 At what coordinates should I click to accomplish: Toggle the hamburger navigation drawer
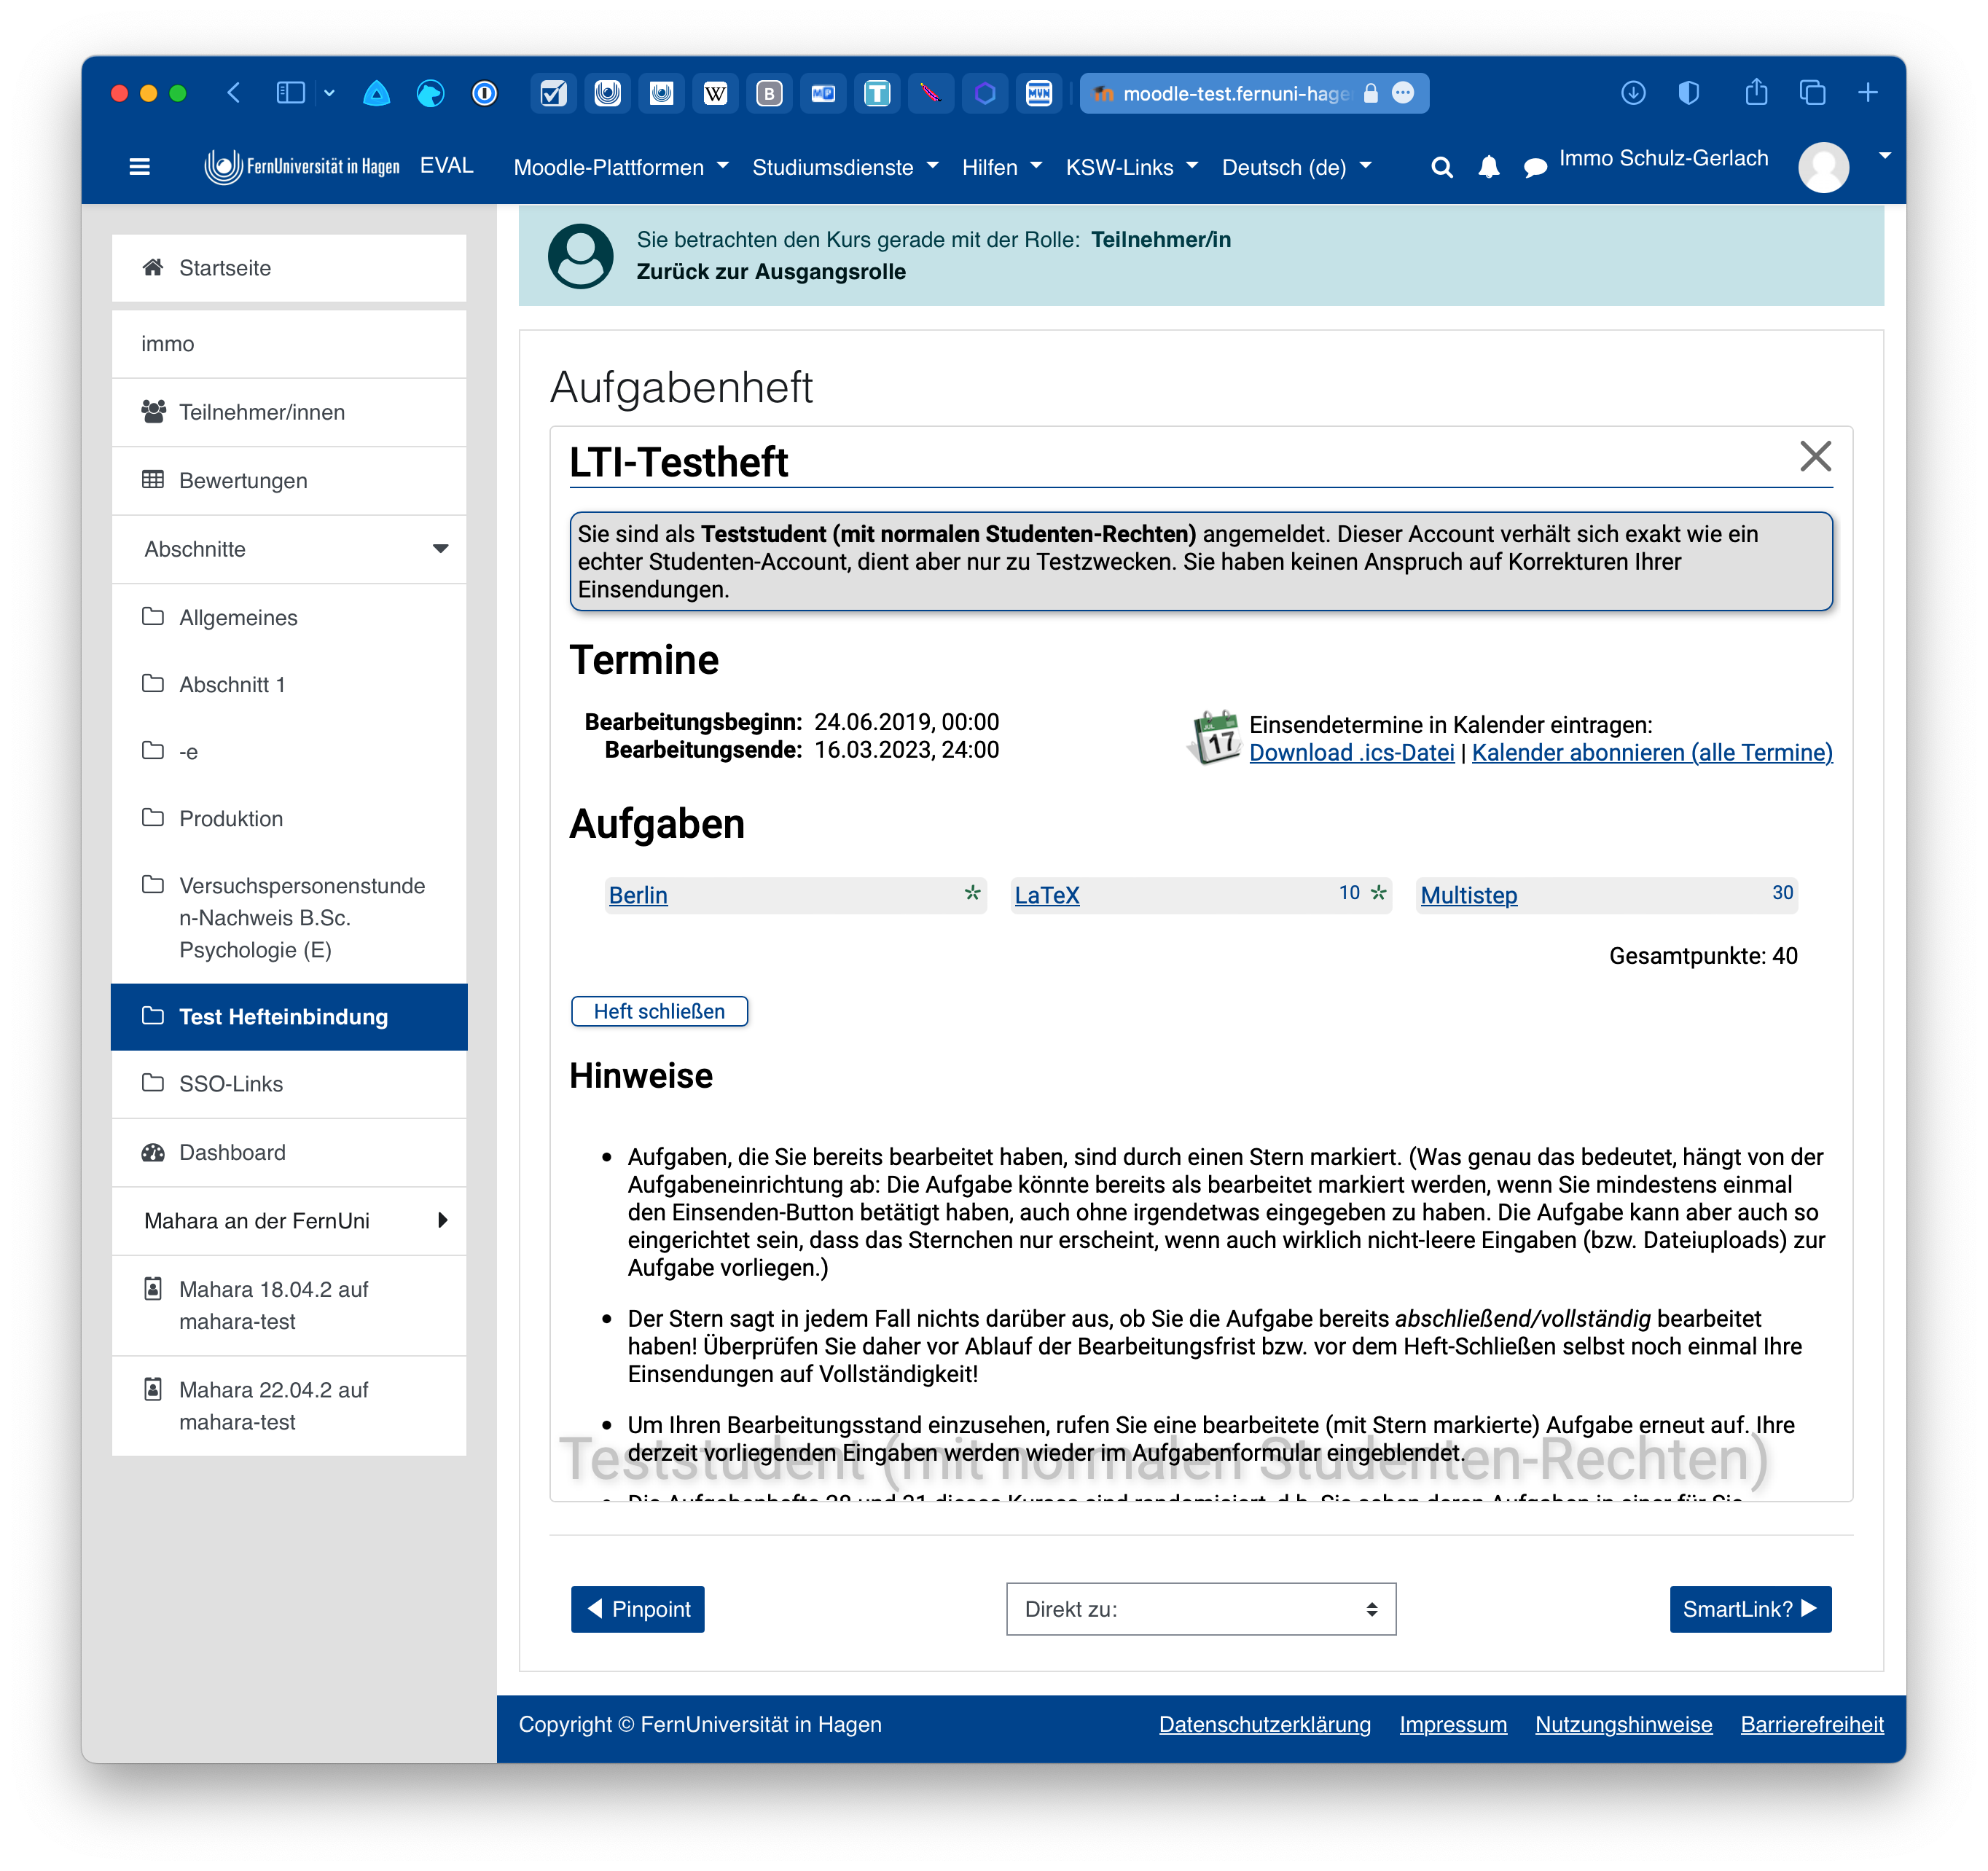click(x=140, y=166)
